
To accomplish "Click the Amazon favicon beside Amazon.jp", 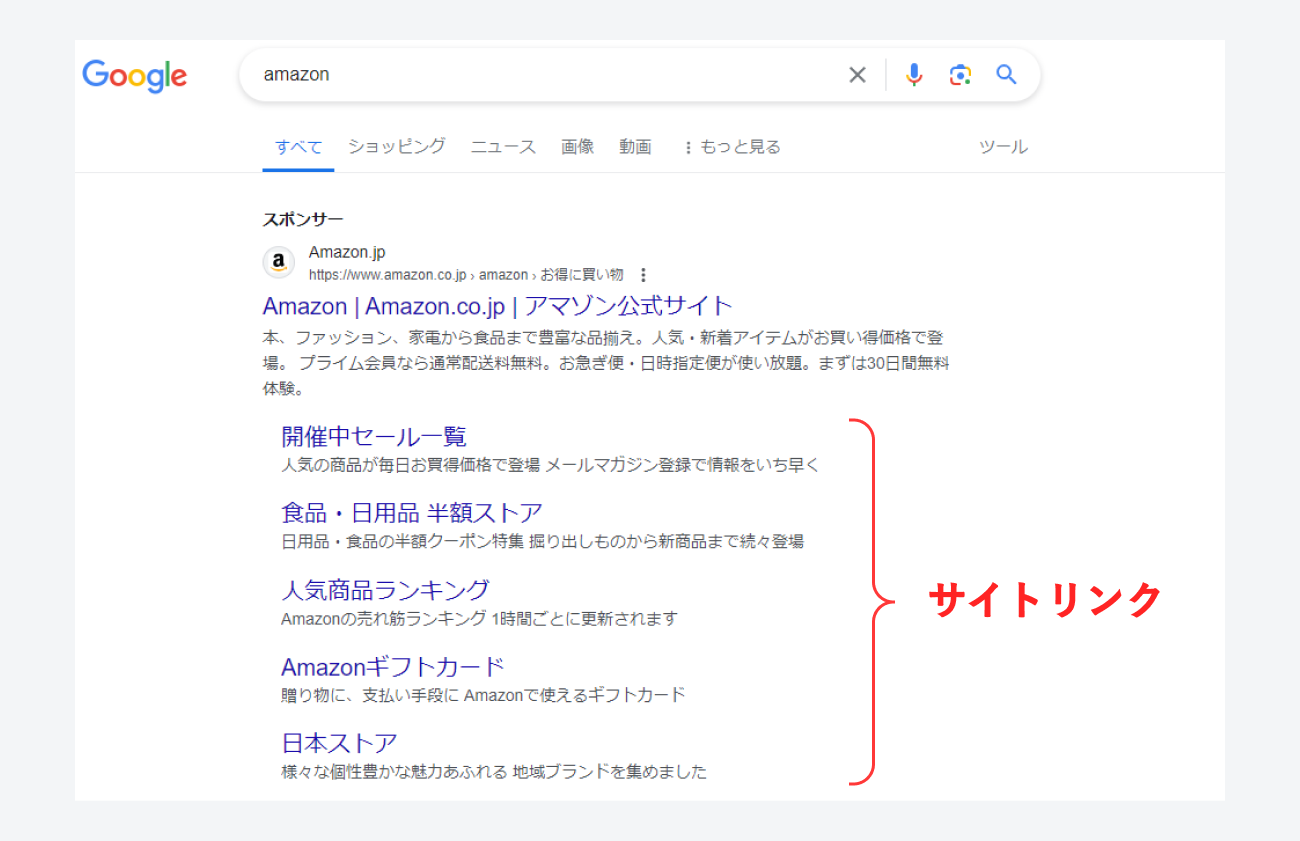I will 279,263.
